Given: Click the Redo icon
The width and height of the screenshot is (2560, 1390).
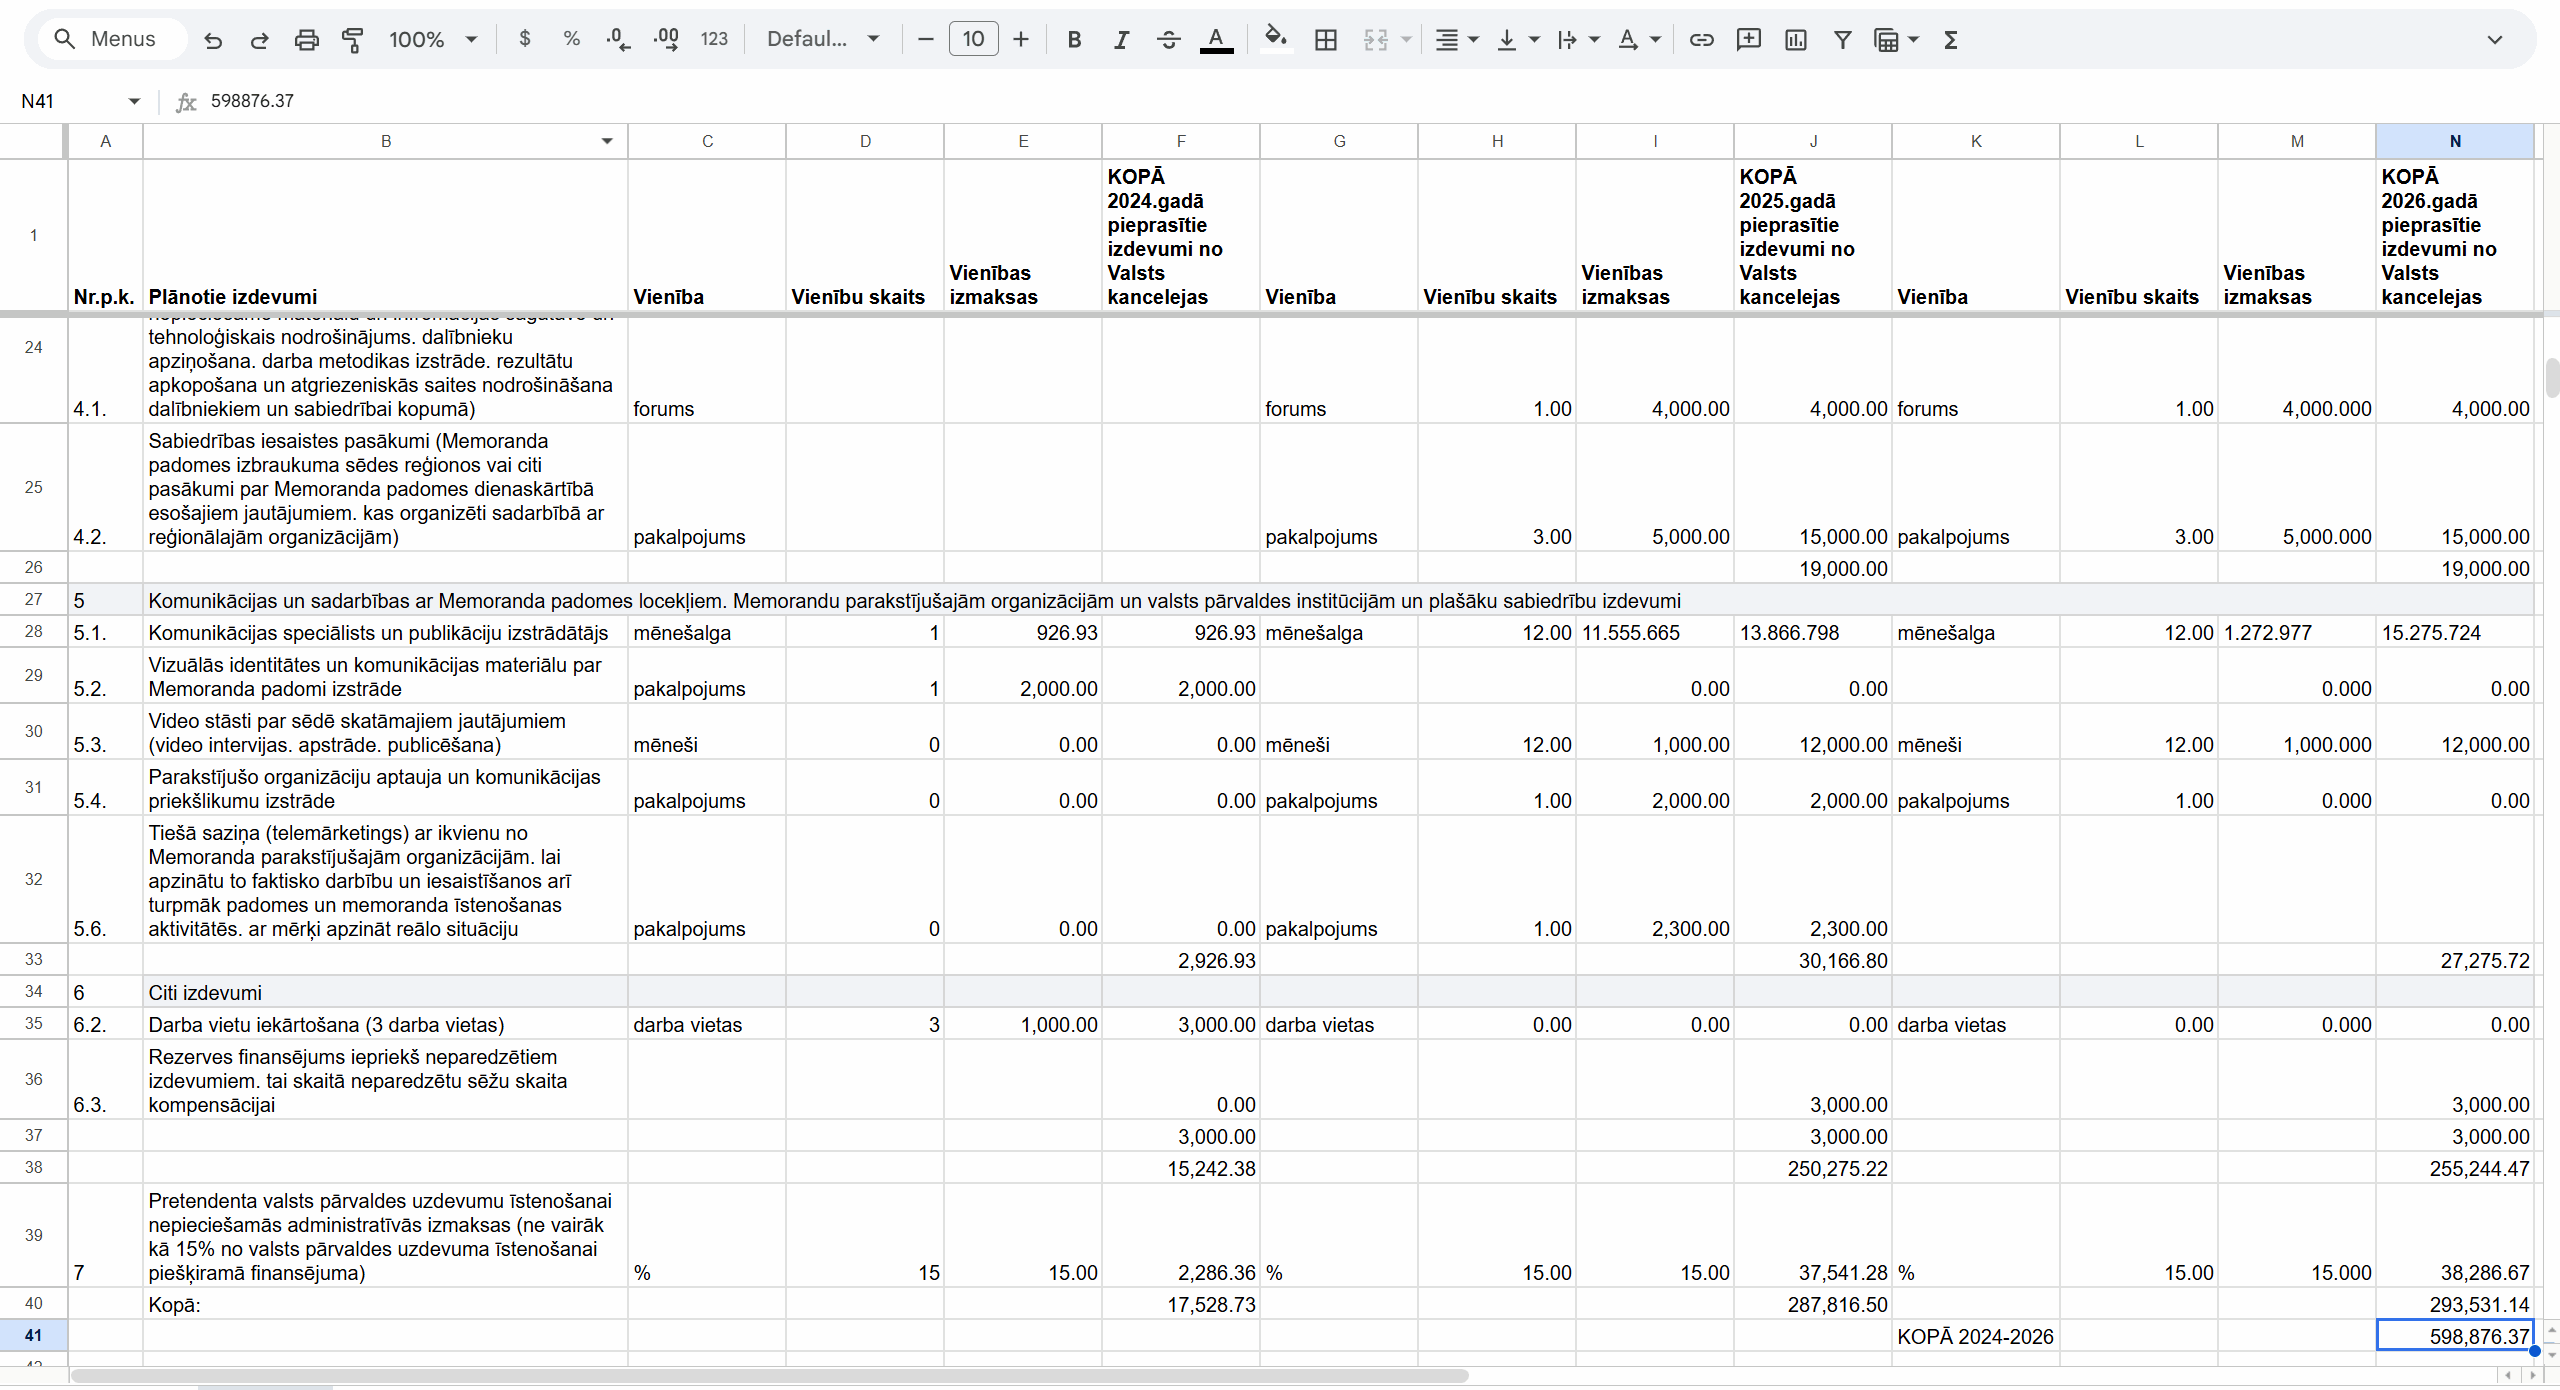Looking at the screenshot, I should click(259, 40).
